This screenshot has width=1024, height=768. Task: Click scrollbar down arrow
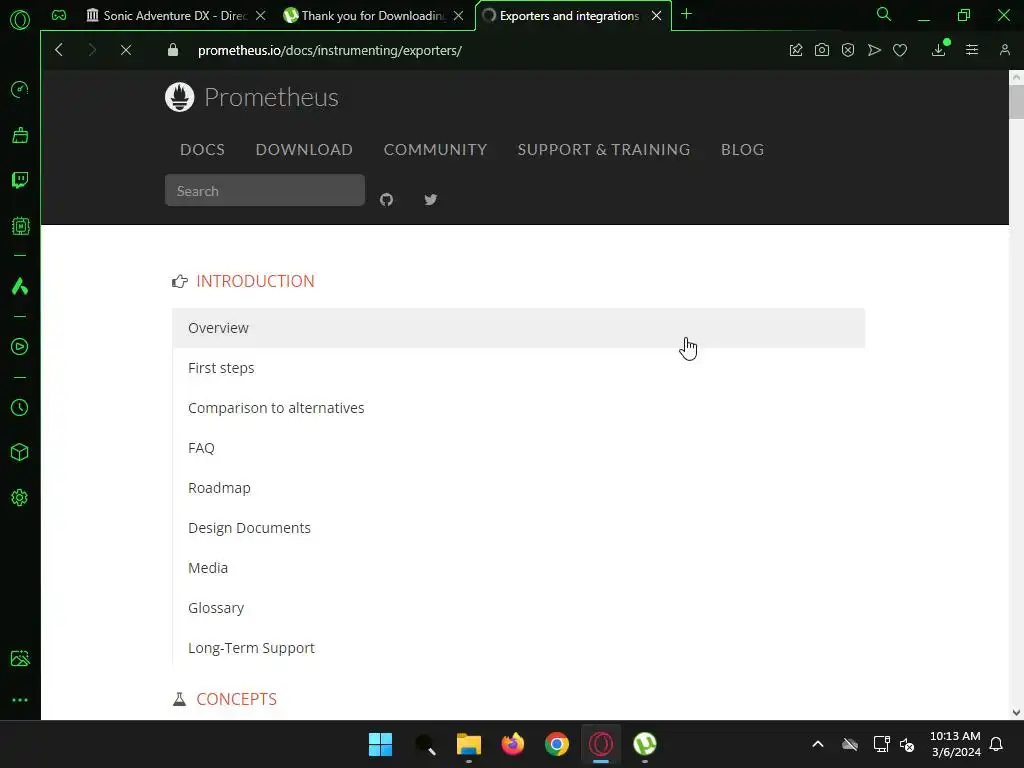coord(1016,712)
